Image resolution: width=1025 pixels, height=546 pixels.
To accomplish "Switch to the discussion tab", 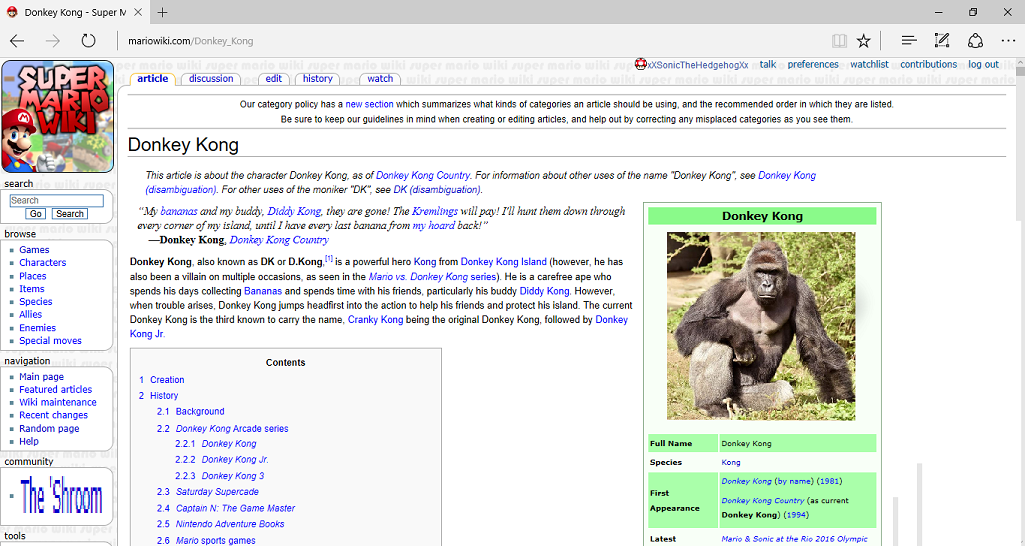I will pos(211,79).
